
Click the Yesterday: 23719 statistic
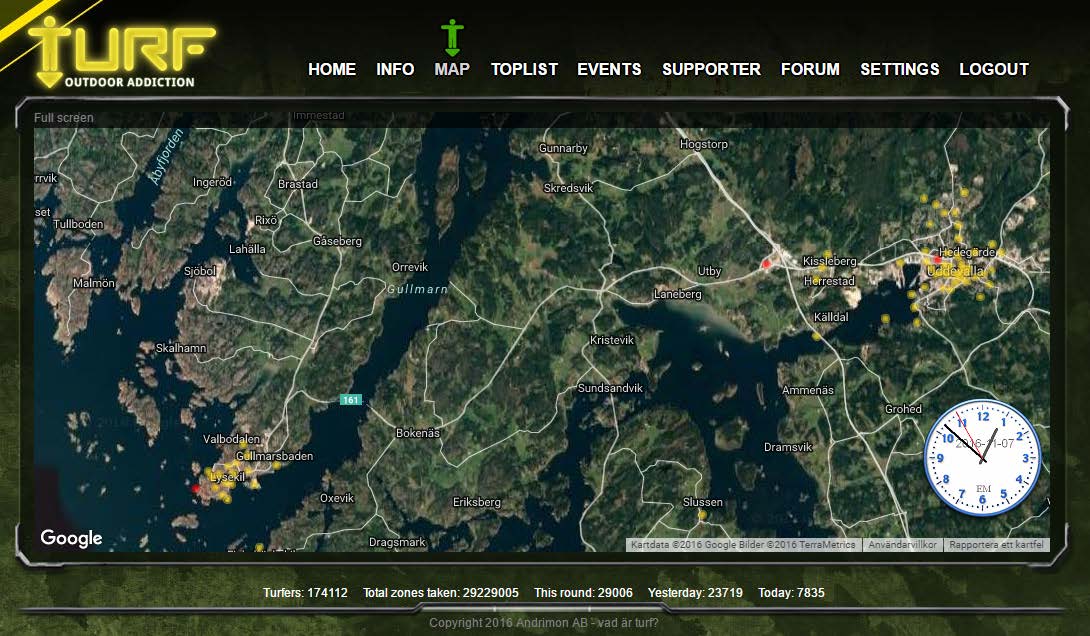click(695, 593)
